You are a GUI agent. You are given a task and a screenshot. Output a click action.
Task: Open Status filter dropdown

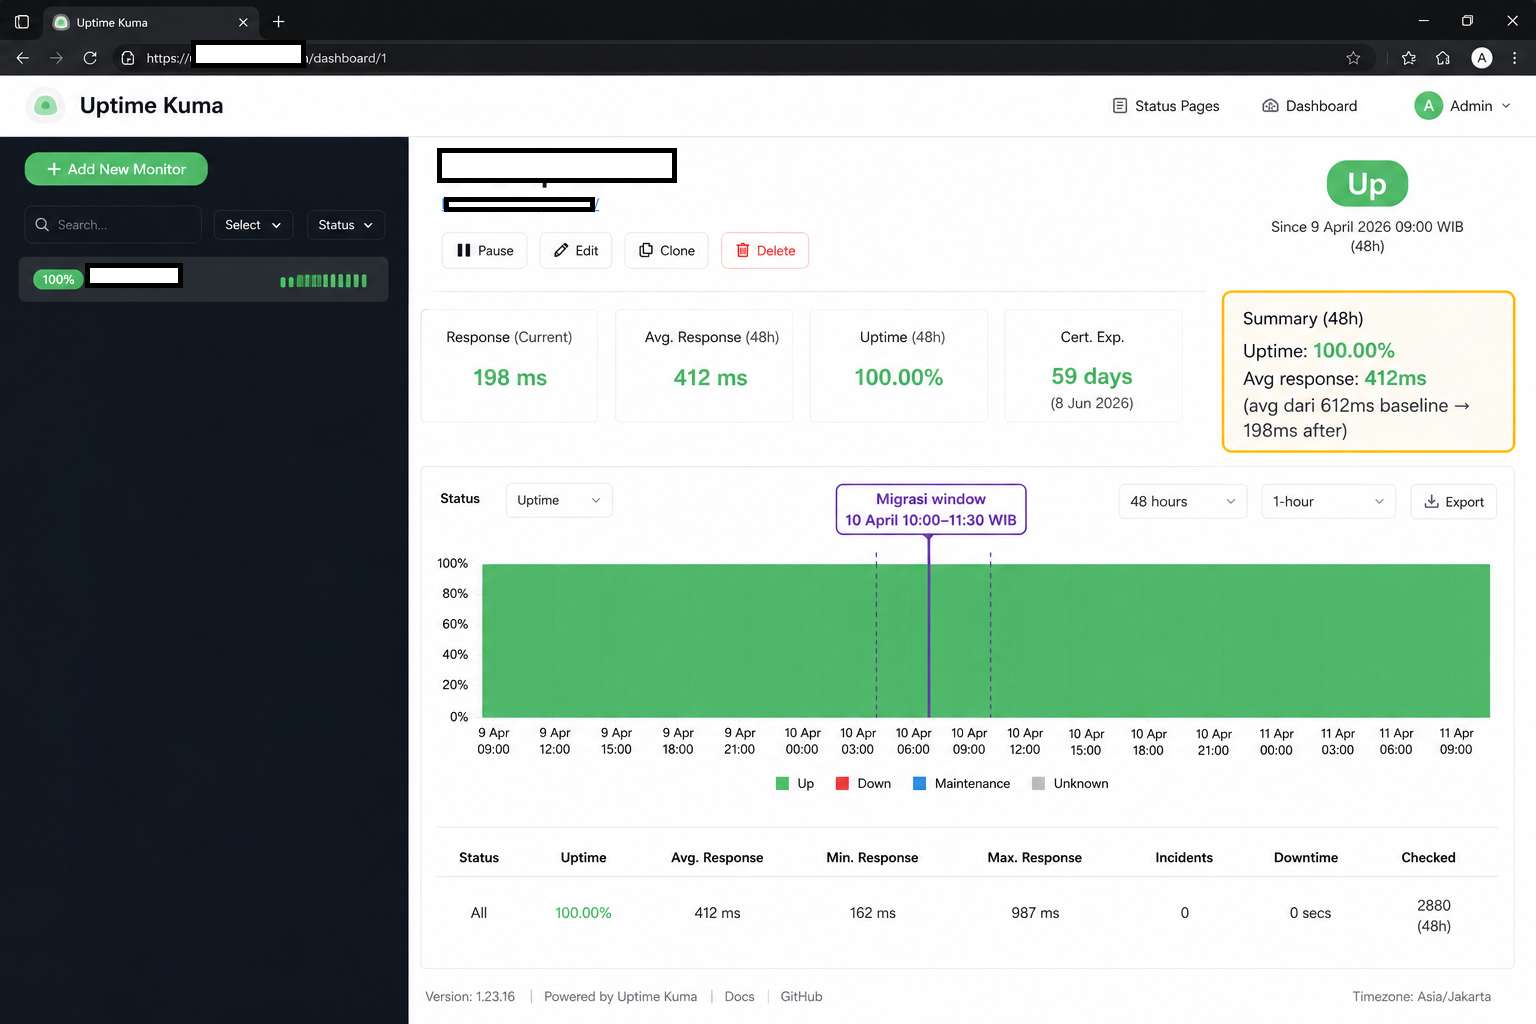tap(346, 225)
